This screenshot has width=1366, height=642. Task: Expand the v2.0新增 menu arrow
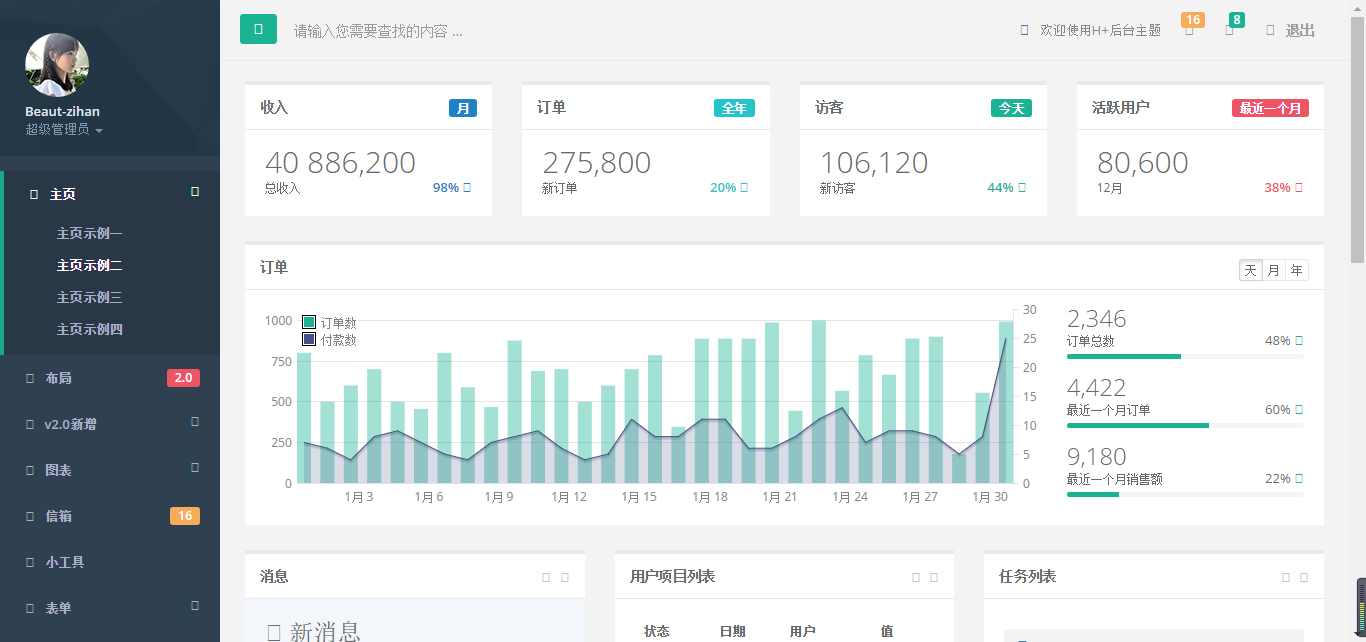pyautogui.click(x=195, y=421)
